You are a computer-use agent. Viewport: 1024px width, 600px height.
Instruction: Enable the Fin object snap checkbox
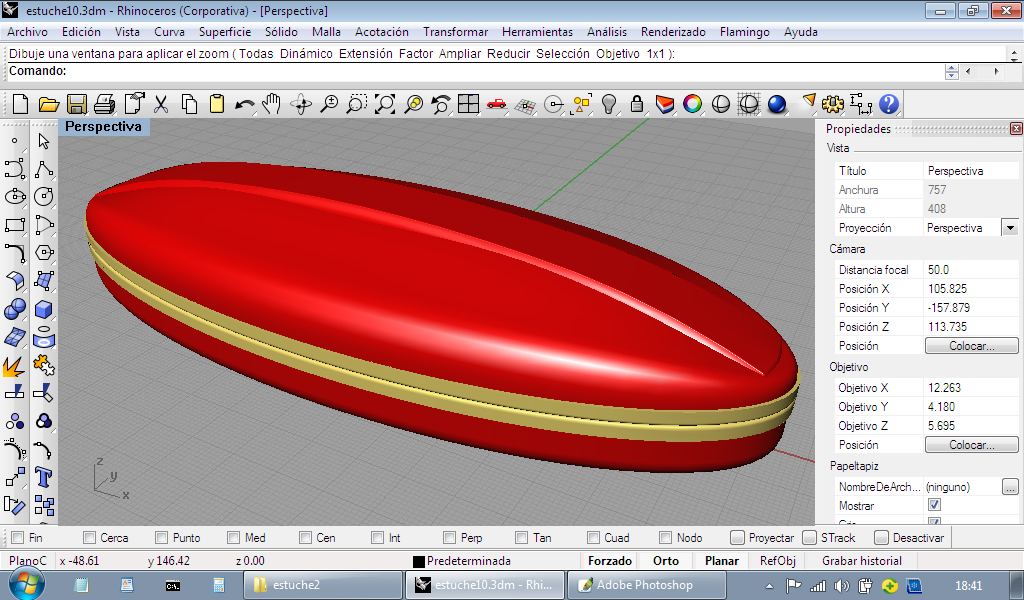tap(18, 538)
